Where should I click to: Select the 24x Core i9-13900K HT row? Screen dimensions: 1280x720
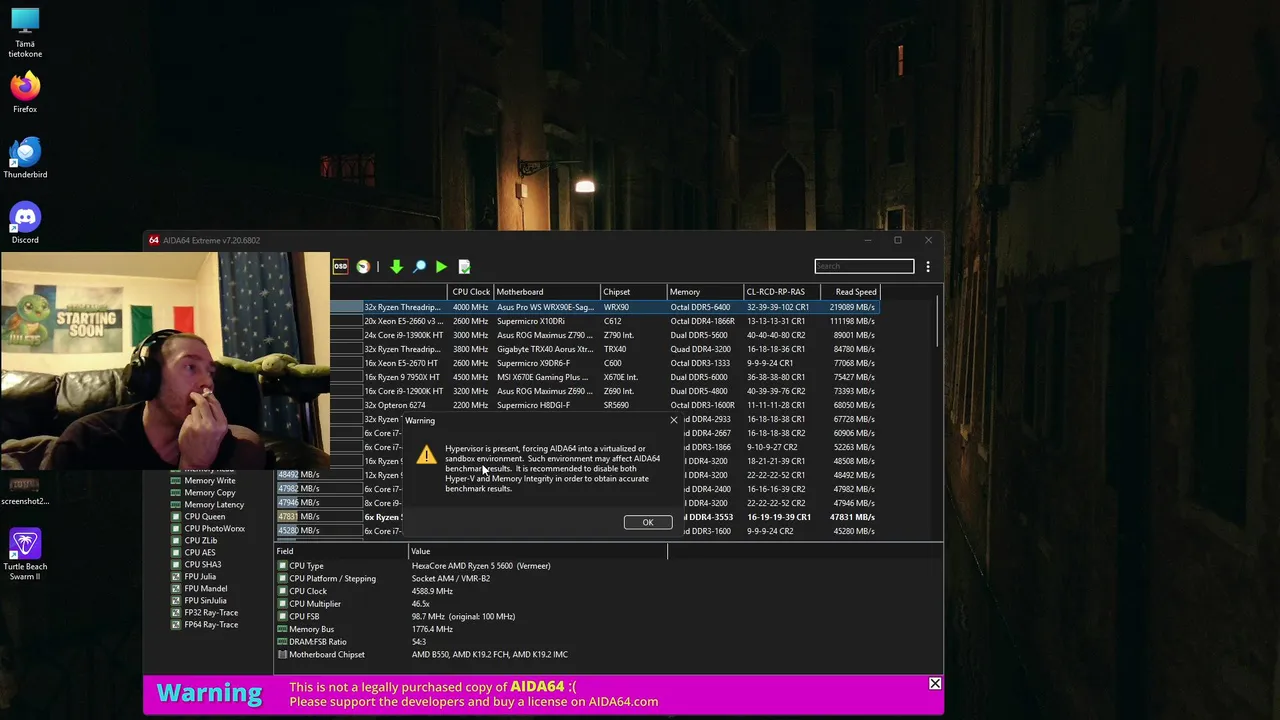click(605, 335)
